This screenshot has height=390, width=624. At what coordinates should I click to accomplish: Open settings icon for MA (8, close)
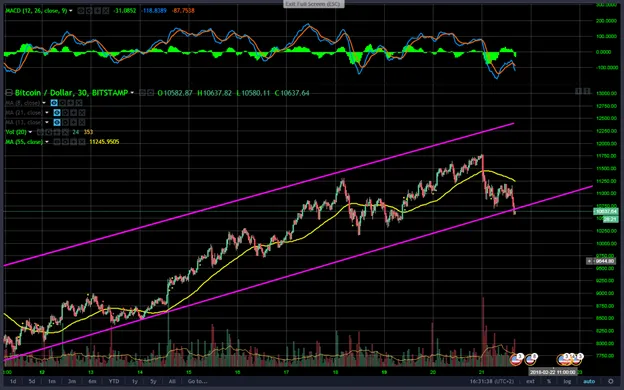pyautogui.click(x=62, y=103)
